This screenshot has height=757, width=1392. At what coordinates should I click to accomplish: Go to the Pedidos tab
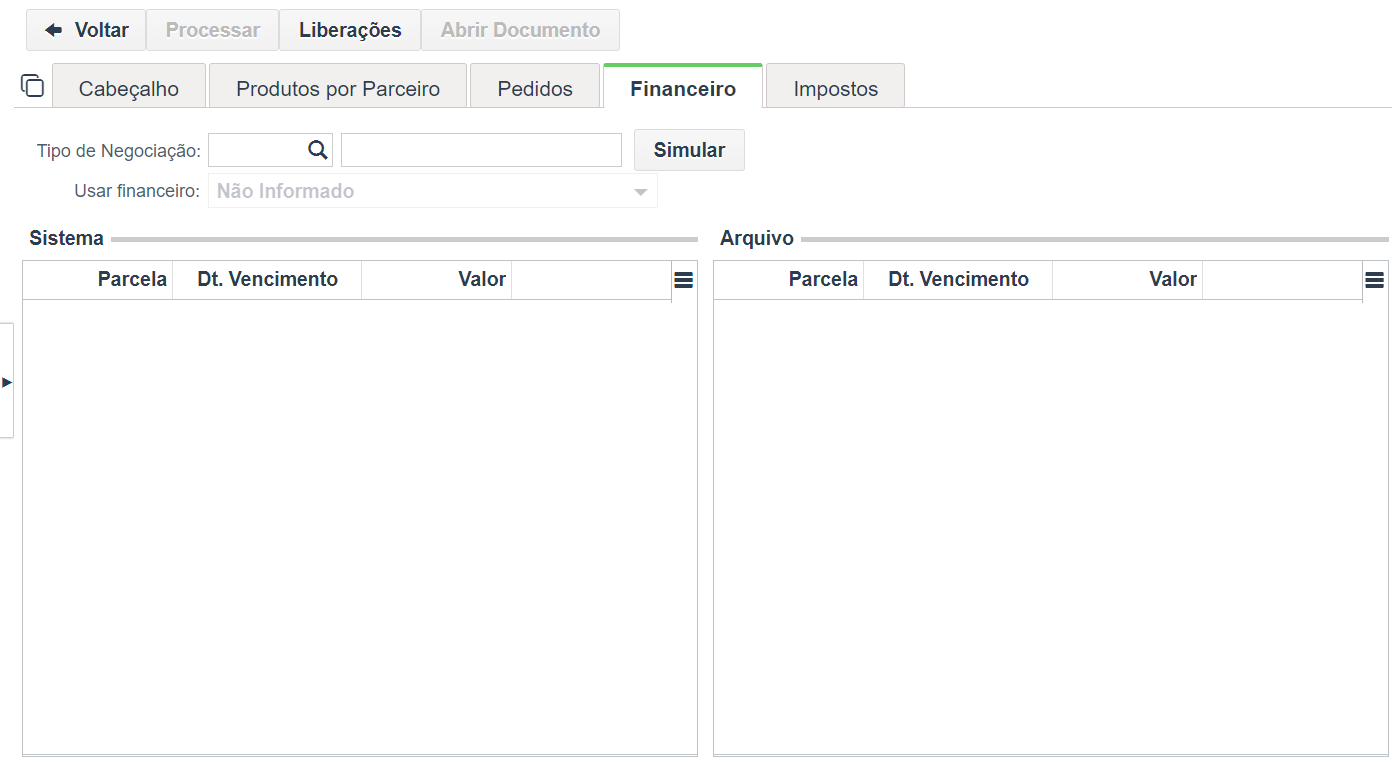[535, 88]
